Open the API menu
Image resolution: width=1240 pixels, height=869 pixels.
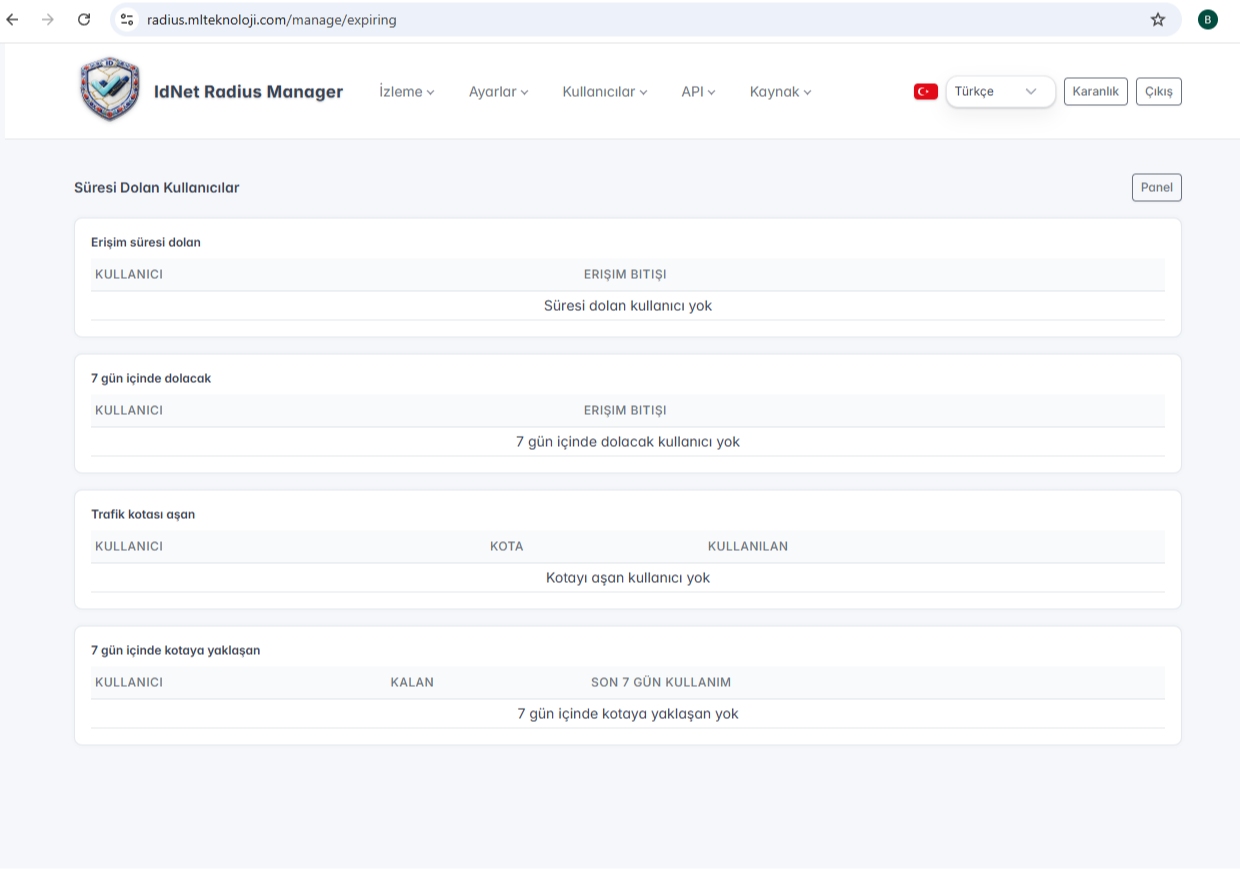(x=698, y=92)
